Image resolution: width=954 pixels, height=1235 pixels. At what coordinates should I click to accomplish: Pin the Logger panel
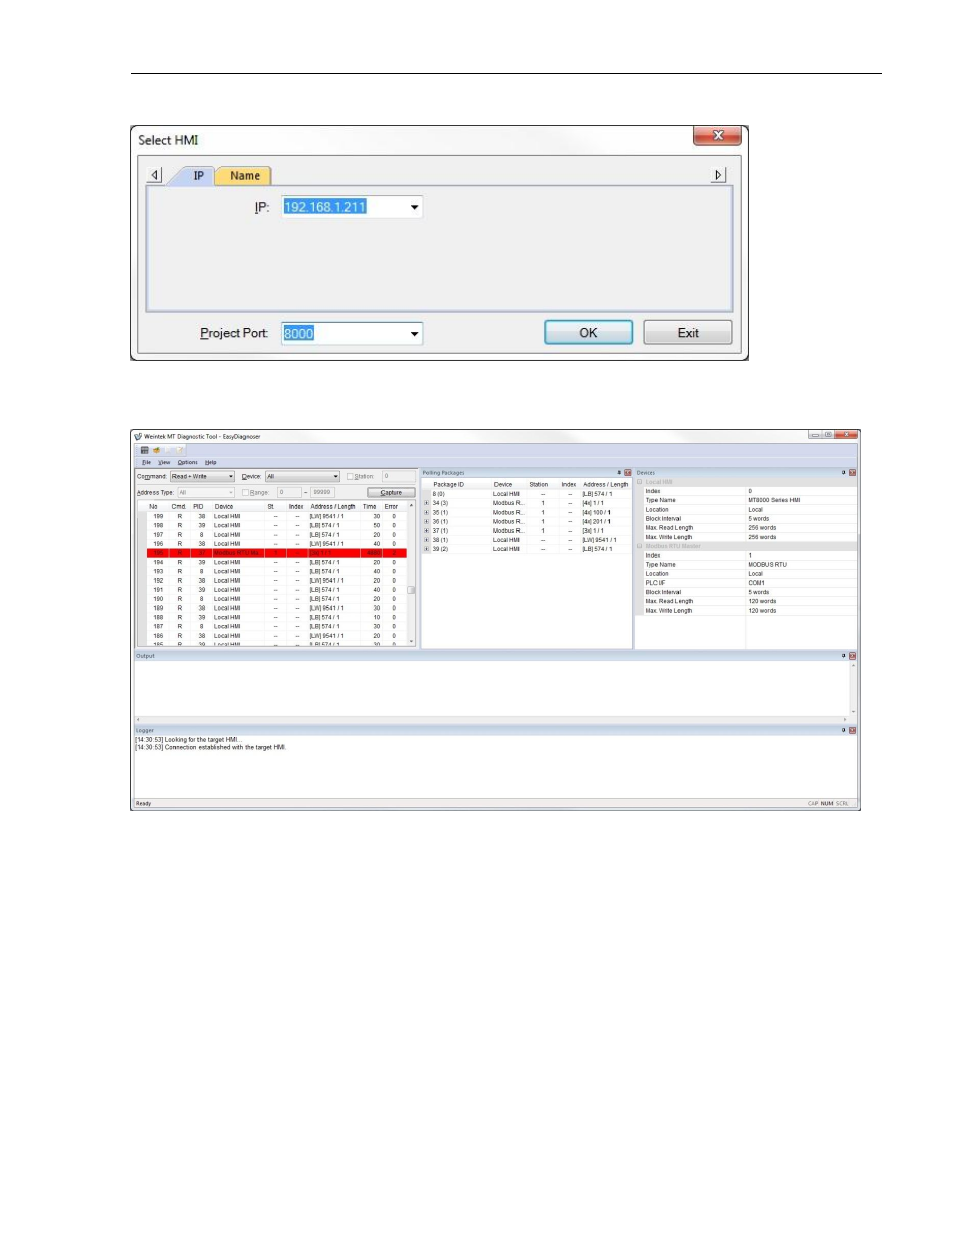point(844,730)
